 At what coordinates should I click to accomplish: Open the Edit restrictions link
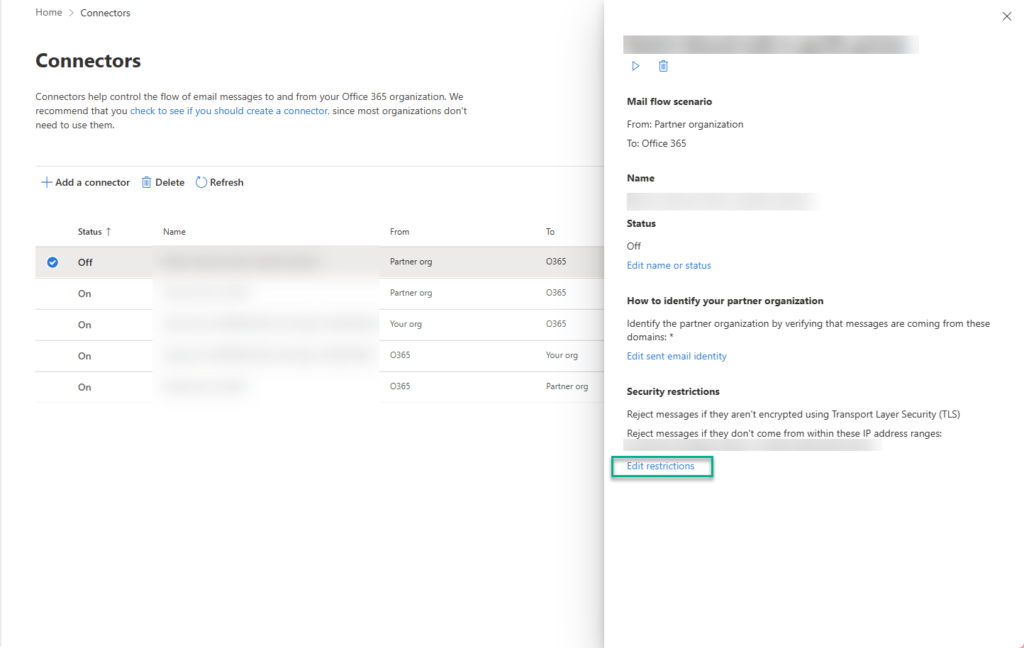pyautogui.click(x=660, y=466)
